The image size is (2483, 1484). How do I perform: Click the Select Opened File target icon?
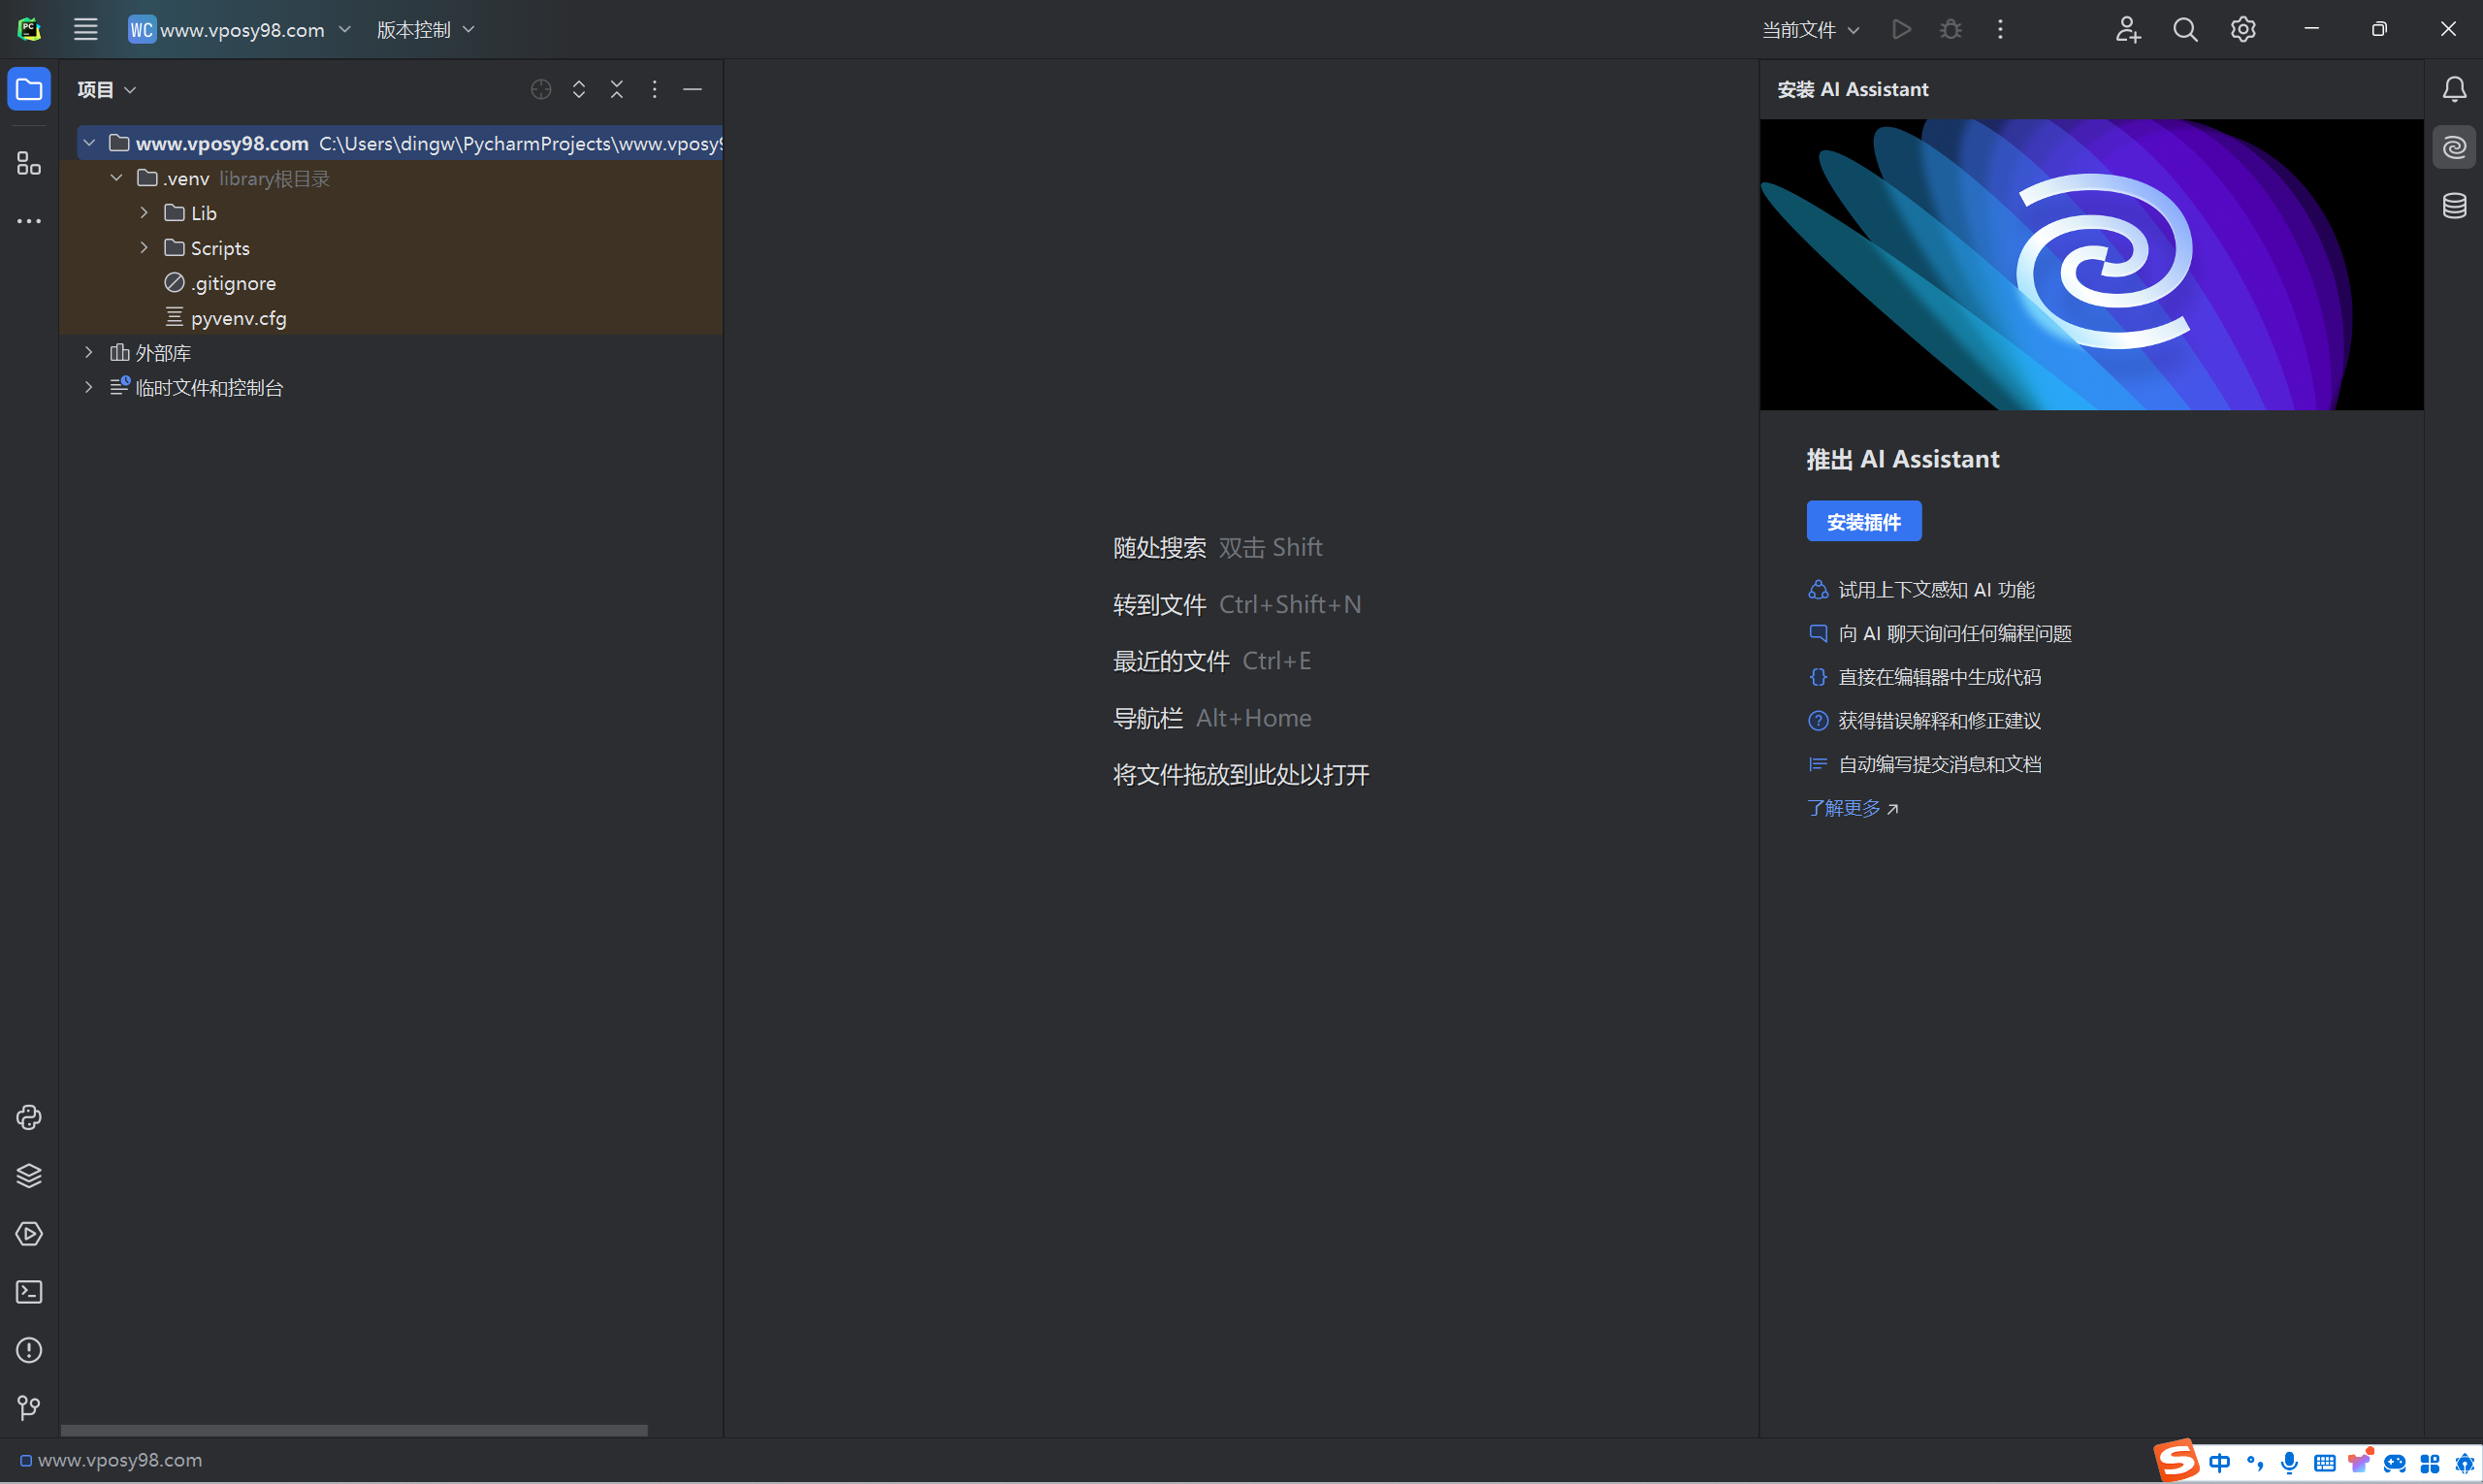(541, 89)
